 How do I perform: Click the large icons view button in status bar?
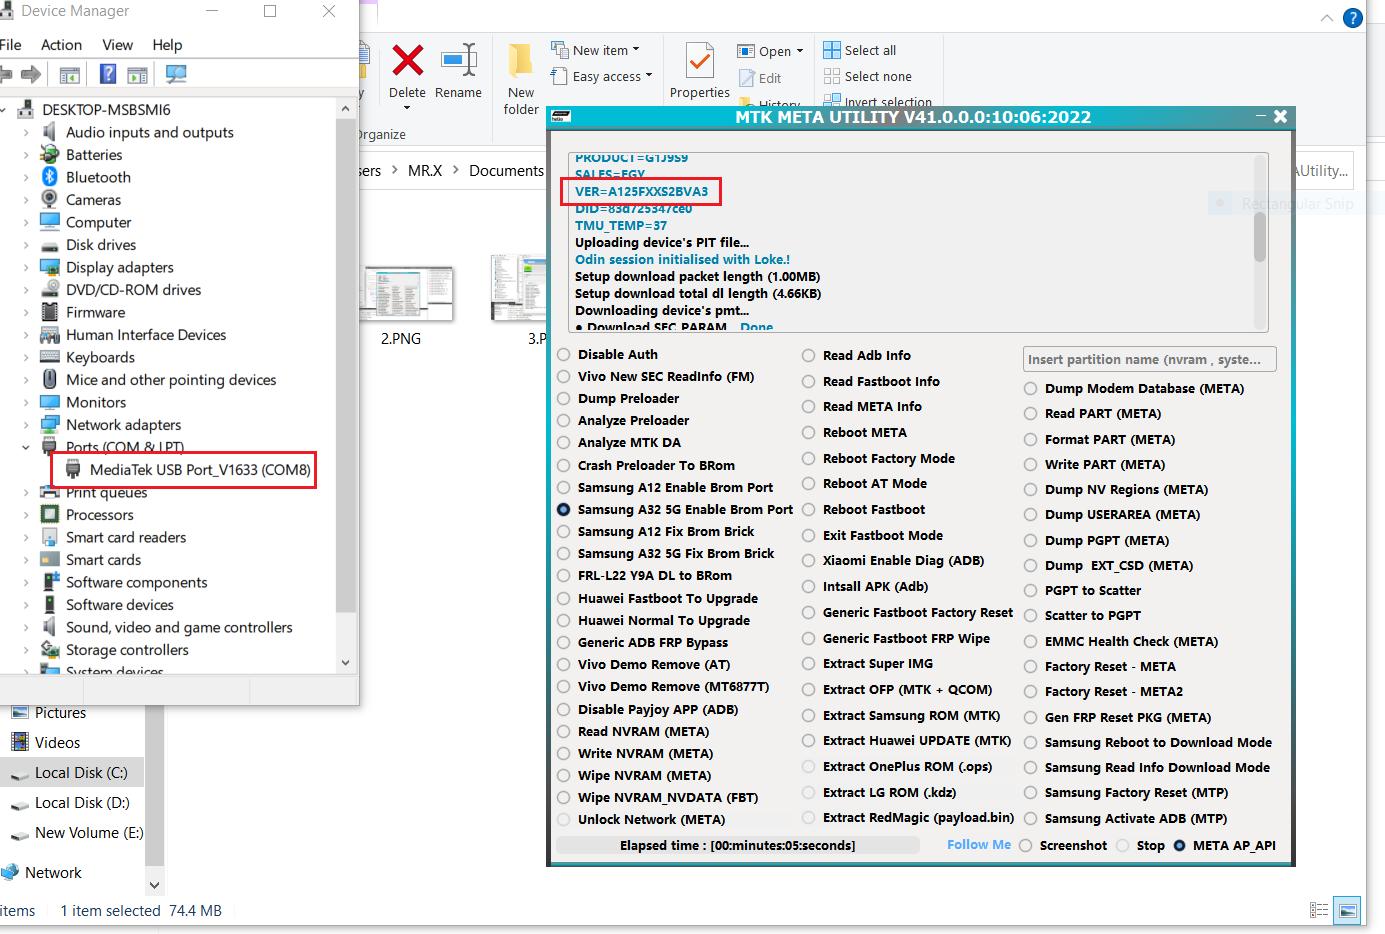(x=1348, y=910)
